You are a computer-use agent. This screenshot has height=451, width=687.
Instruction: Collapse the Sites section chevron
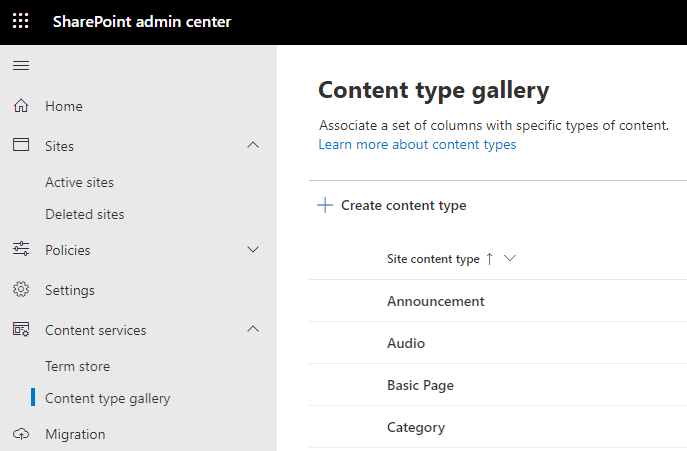[x=253, y=146]
